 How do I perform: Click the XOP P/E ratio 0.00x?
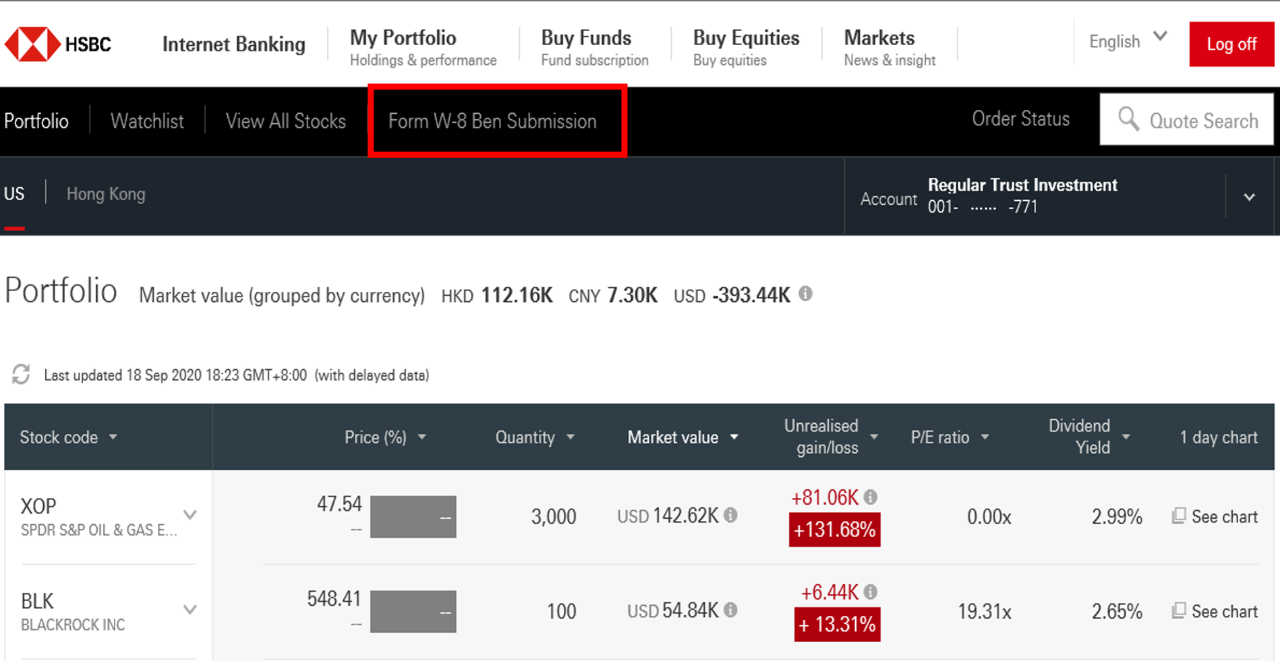(x=989, y=517)
